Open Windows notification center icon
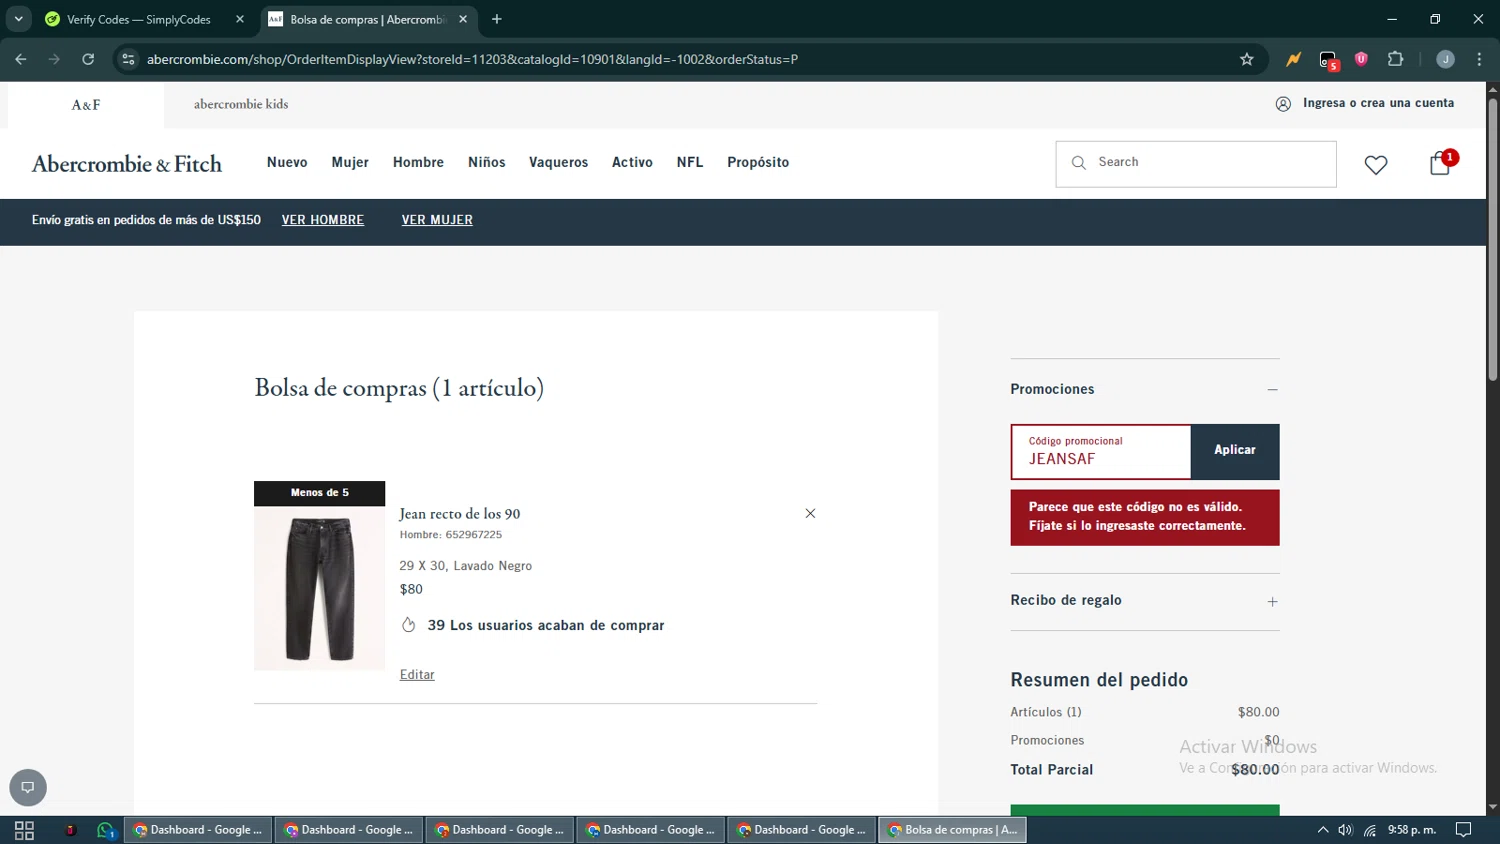 [1463, 830]
